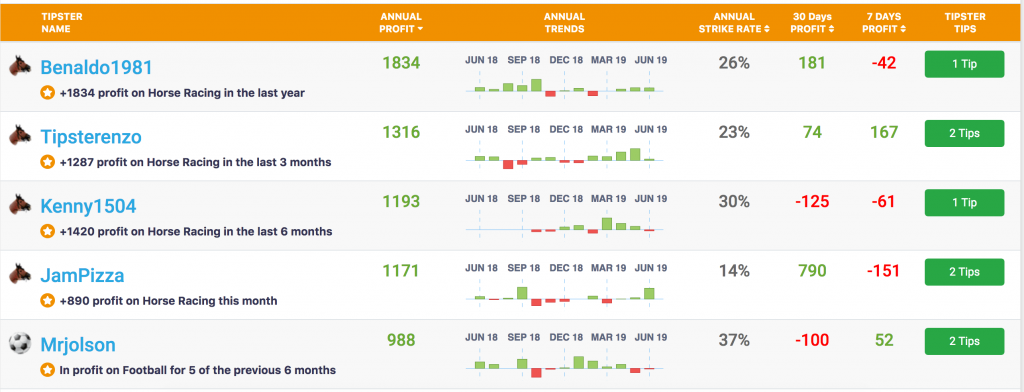
Task: Click the horse icon beside JamPizza
Action: pos(20,274)
